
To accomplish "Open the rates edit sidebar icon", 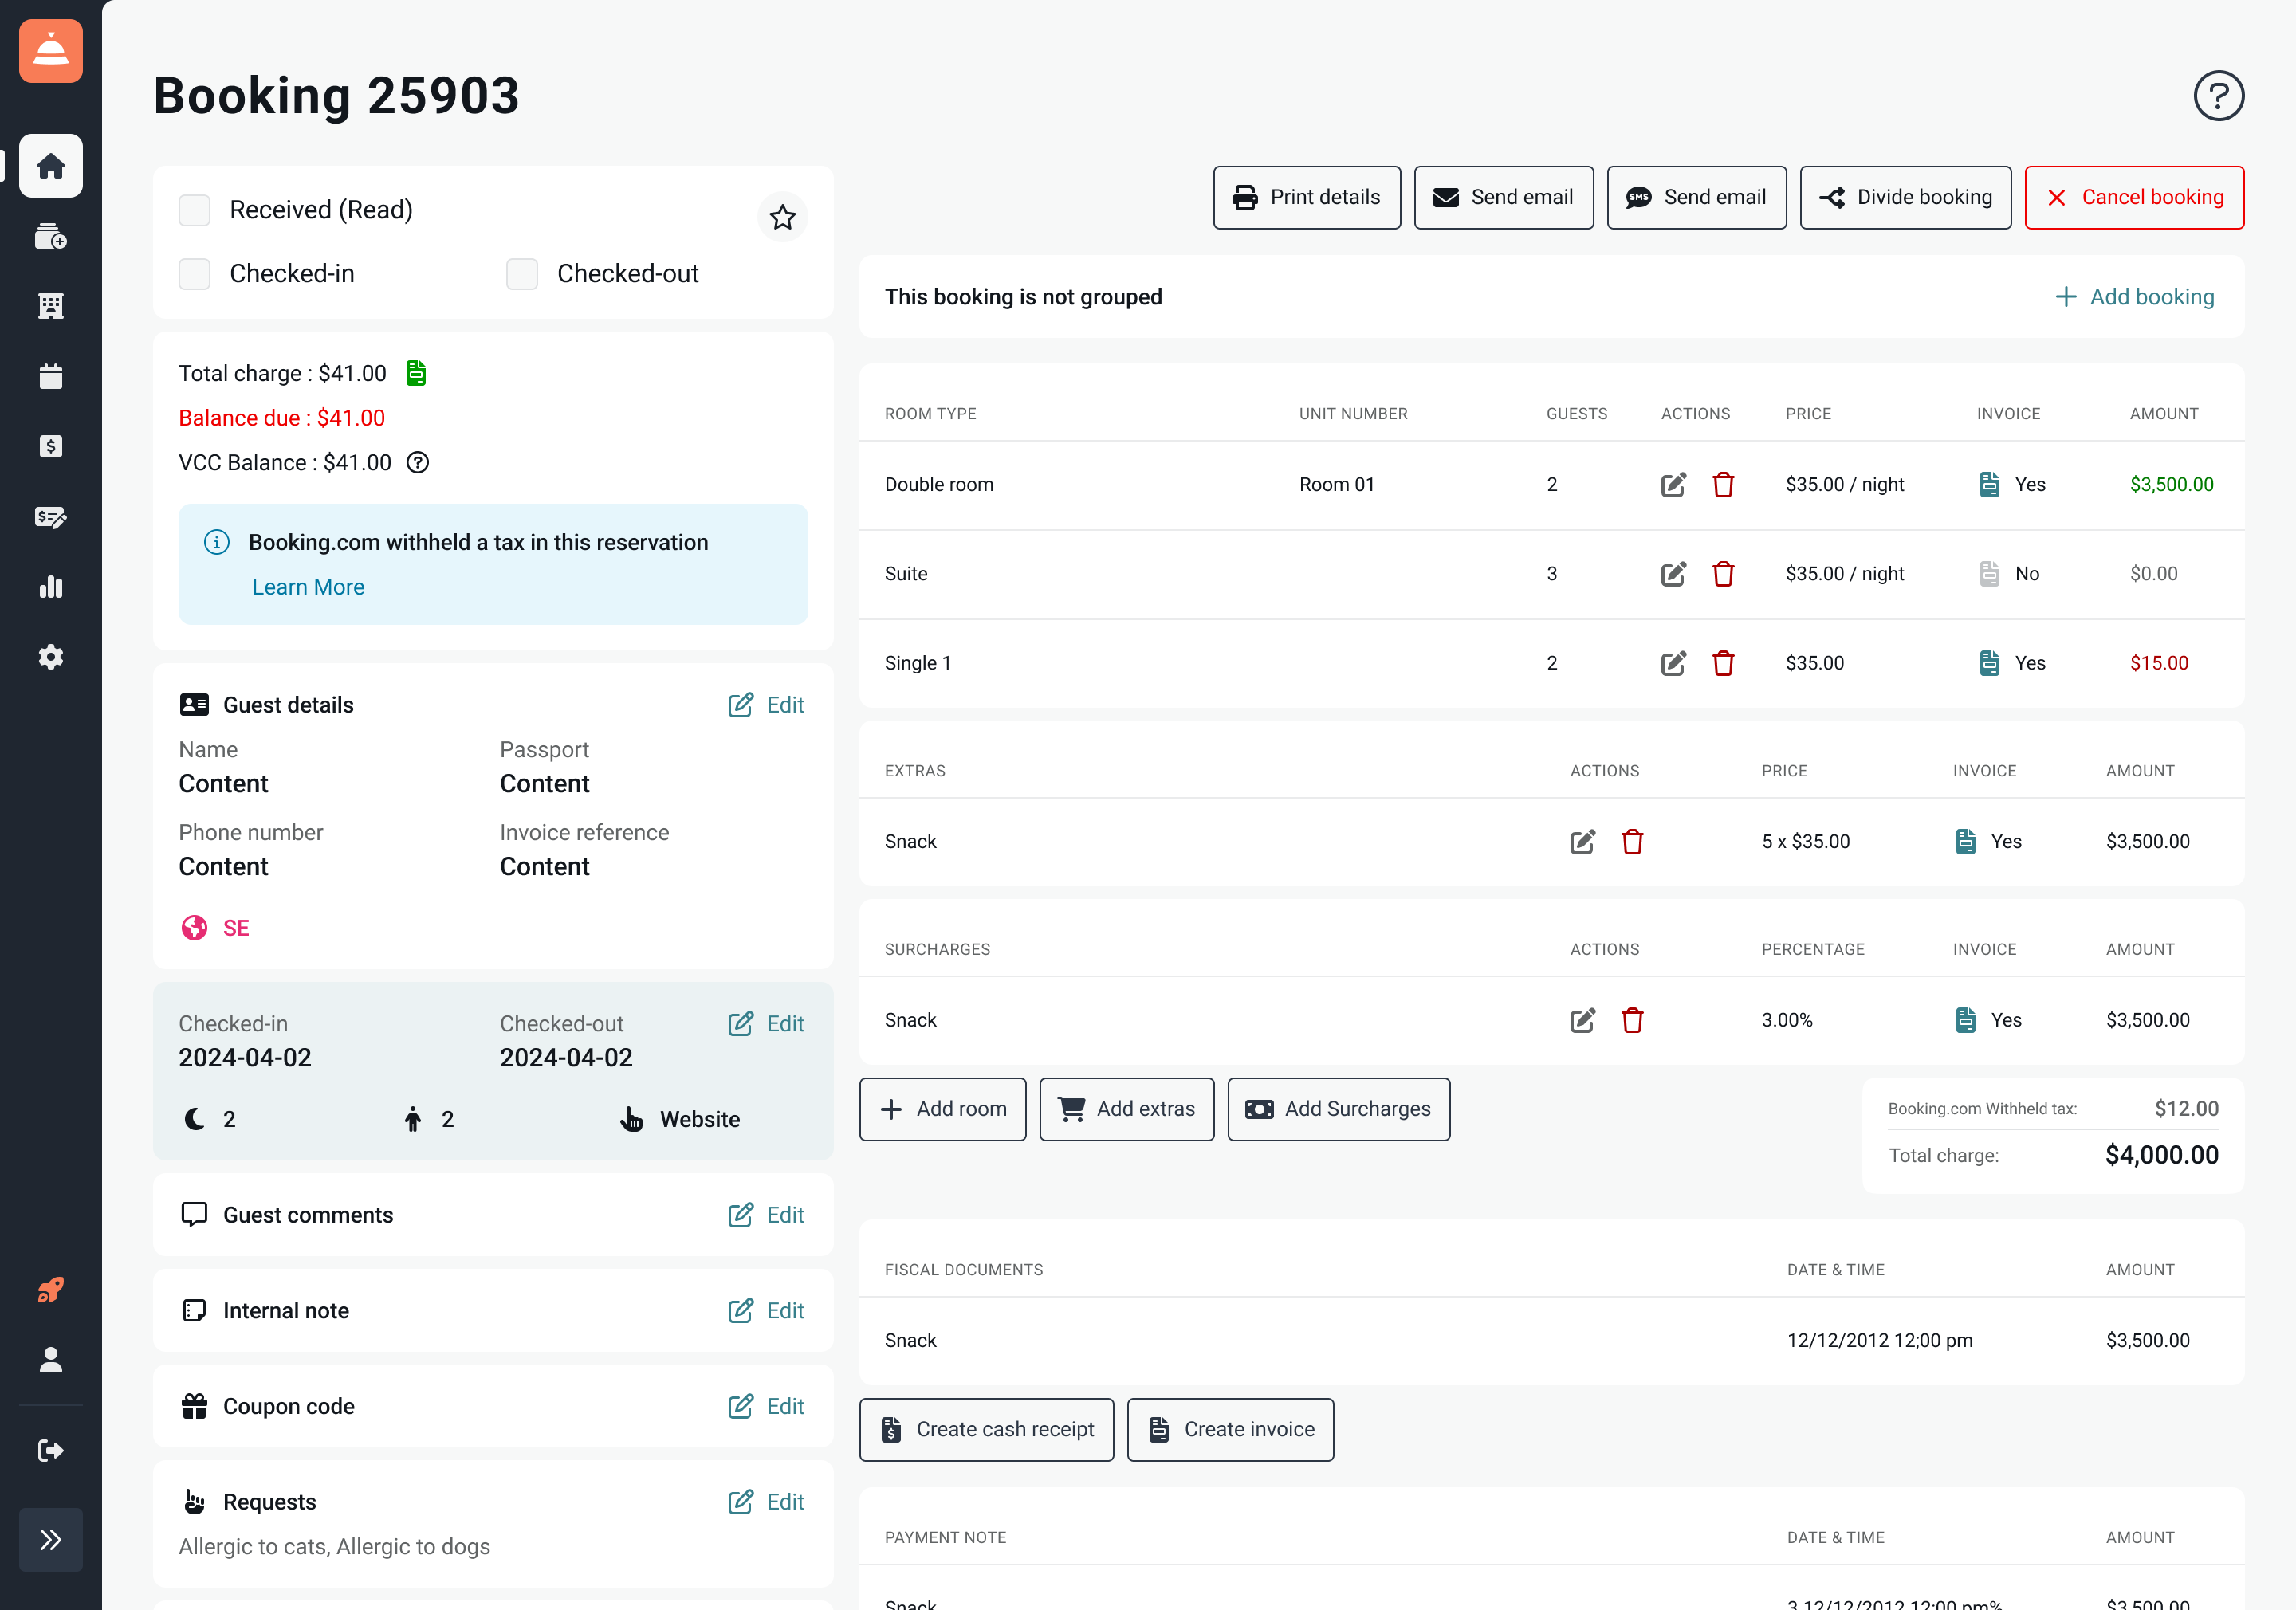I will (51, 516).
